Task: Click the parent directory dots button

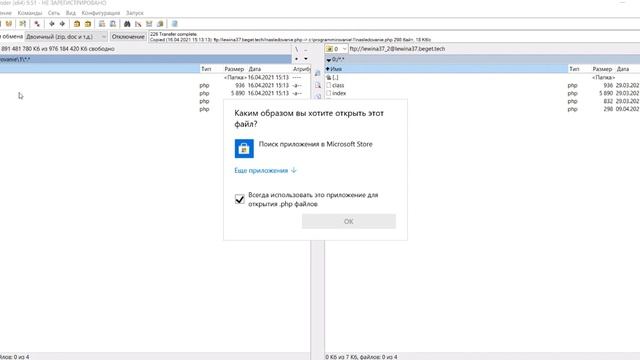Action: [306, 49]
